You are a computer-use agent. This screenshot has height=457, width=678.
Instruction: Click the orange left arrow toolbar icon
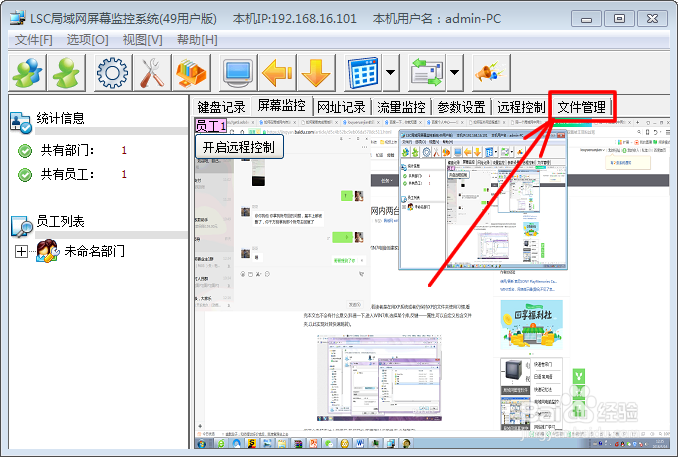pos(277,72)
